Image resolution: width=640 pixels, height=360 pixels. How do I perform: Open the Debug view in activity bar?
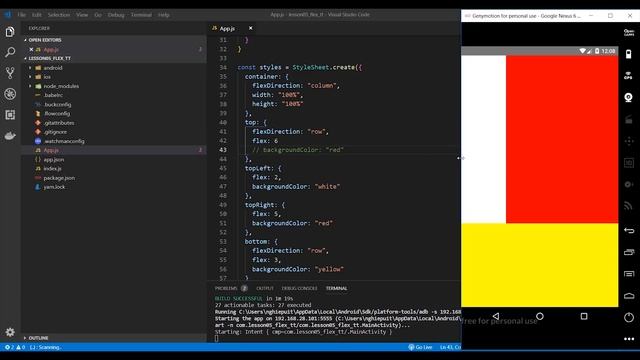(10, 94)
